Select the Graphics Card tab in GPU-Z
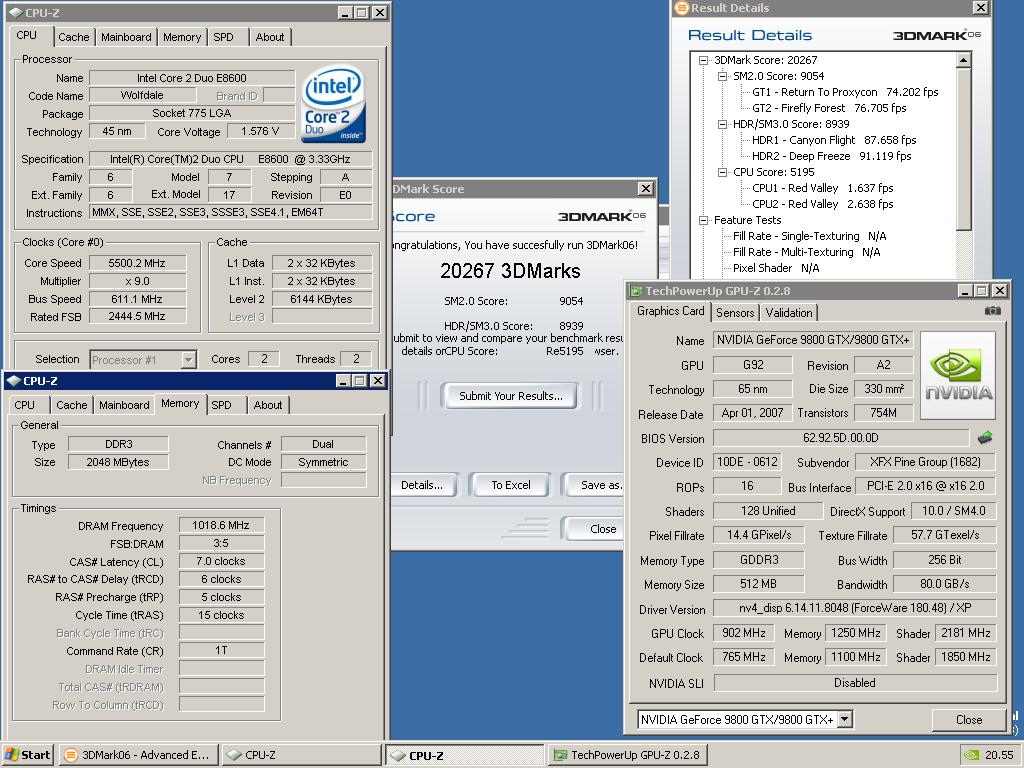 [x=670, y=311]
